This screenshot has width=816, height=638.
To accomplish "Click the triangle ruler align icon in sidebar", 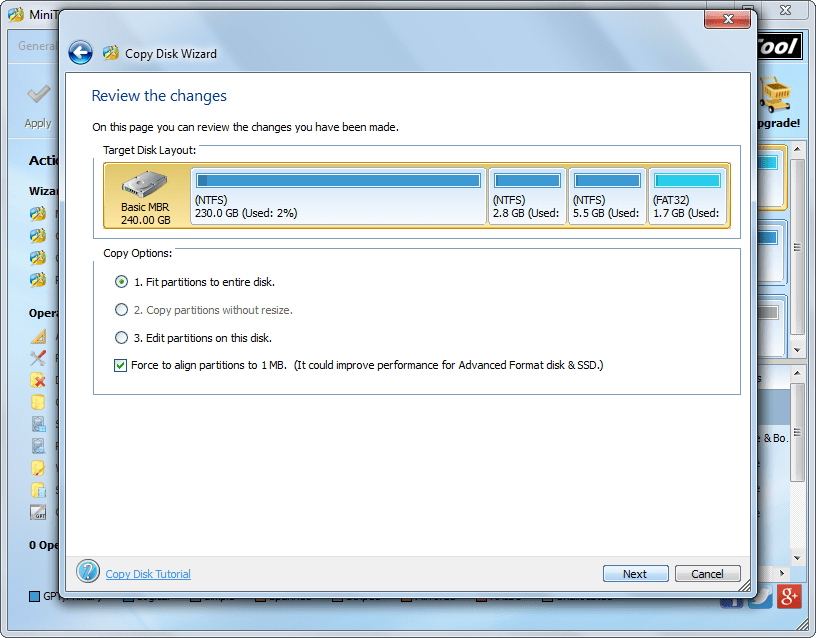I will coord(38,336).
